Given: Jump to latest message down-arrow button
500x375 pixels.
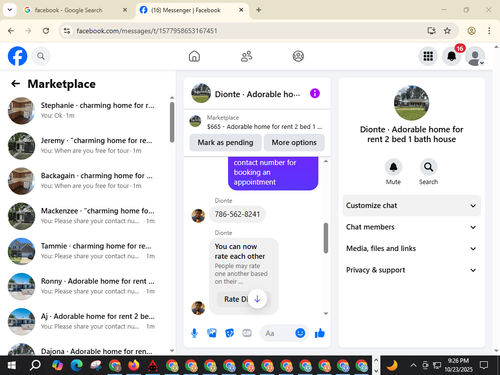Looking at the screenshot, I should pyautogui.click(x=257, y=299).
